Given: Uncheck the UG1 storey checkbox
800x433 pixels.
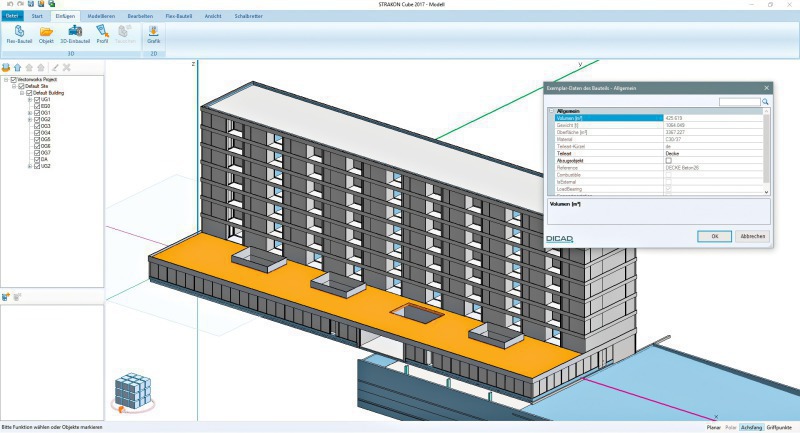Looking at the screenshot, I should 37,99.
